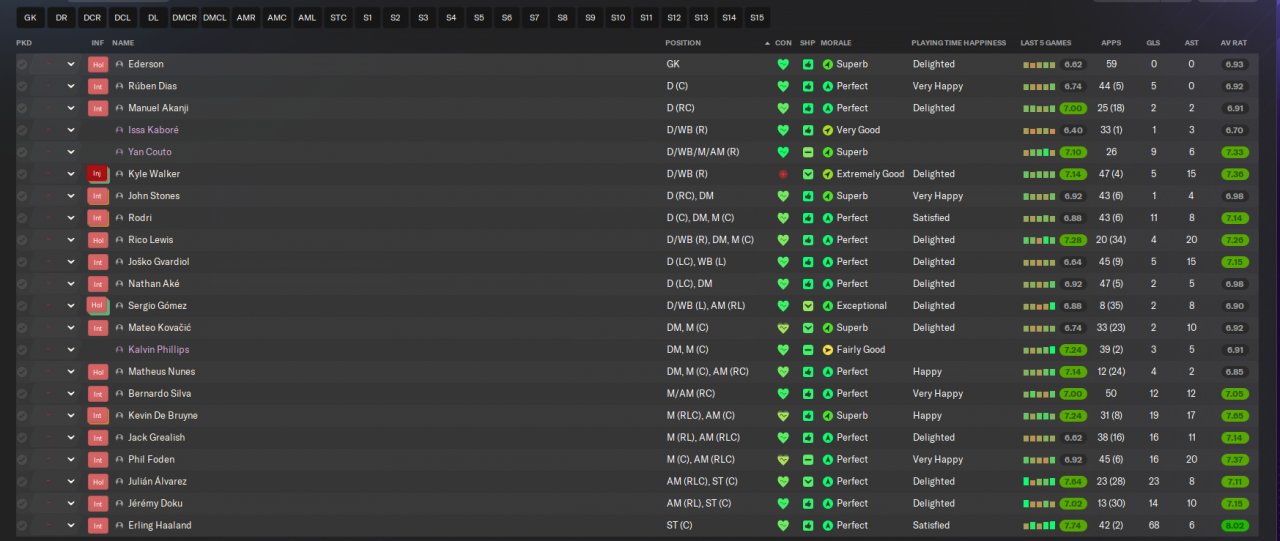The width and height of the screenshot is (1280, 541).
Task: Open Yan Couto's player profile
Action: coord(150,152)
